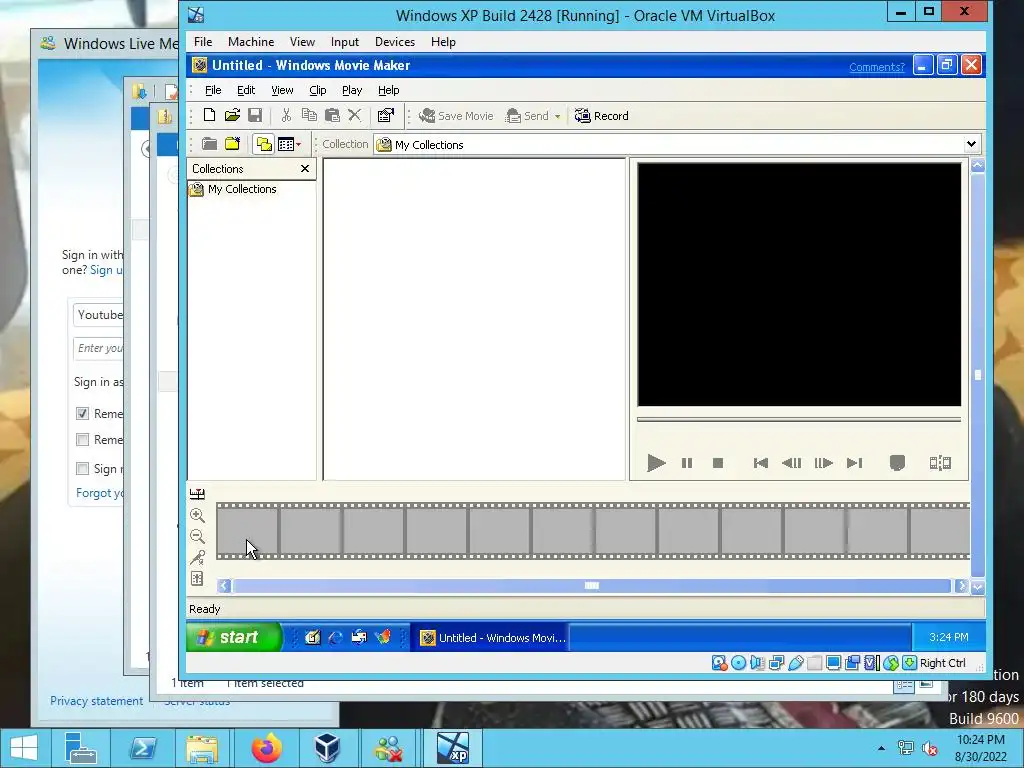
Task: Click the Save Movie button
Action: tap(456, 116)
